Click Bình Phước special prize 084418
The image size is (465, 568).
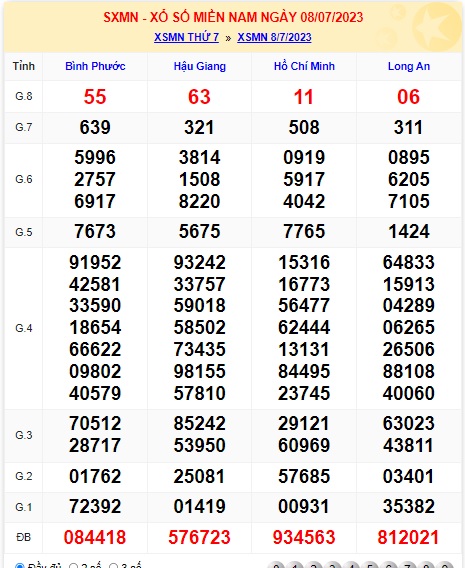[x=95, y=537]
